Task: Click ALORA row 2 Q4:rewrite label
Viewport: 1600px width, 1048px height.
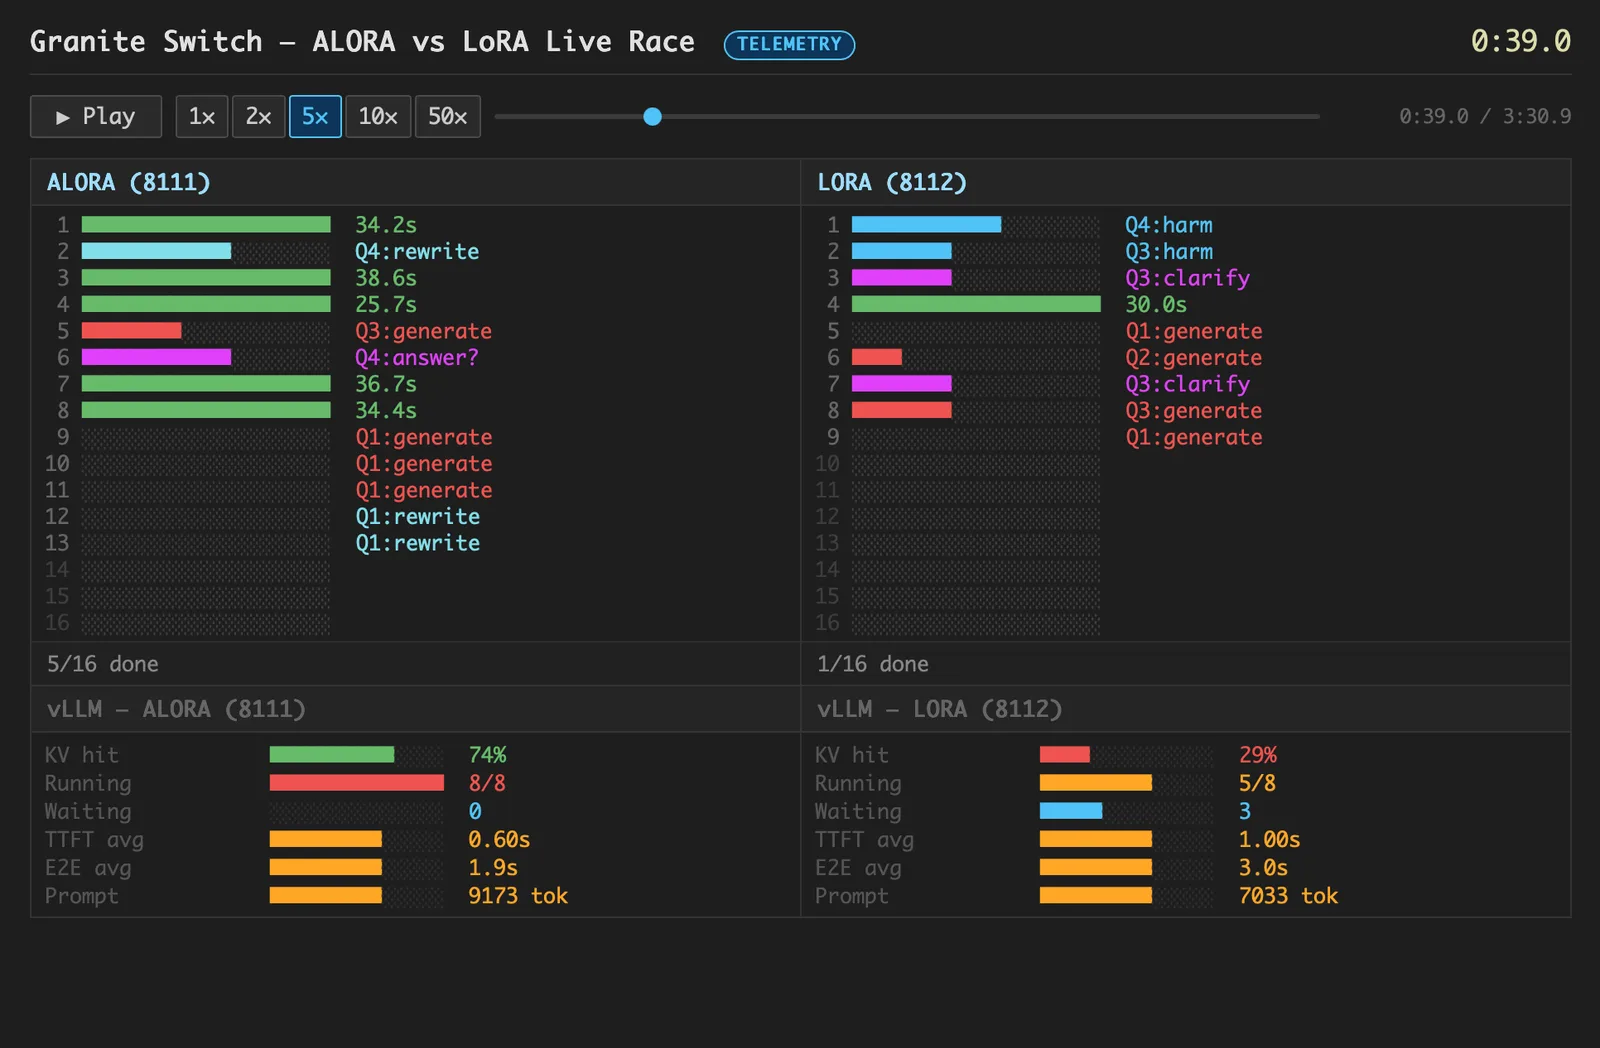Action: tap(417, 251)
